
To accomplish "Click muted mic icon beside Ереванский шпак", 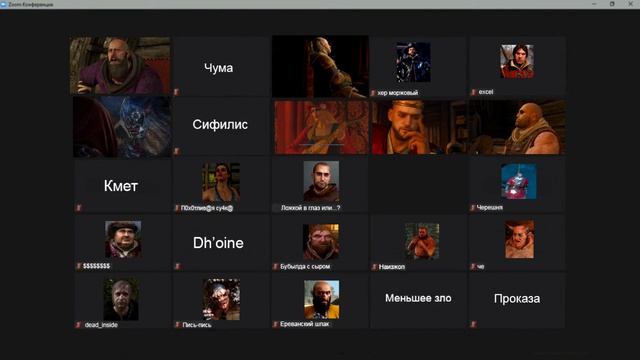I will click(275, 324).
